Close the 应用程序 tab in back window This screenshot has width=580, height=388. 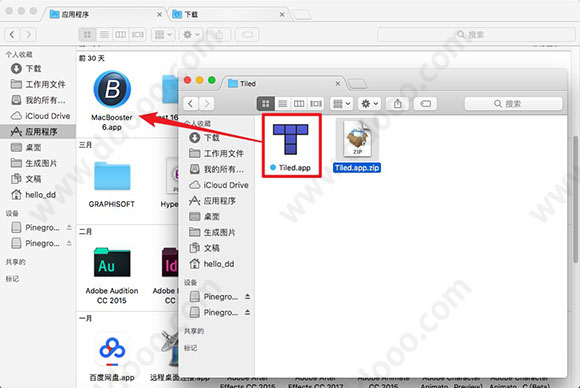159,14
